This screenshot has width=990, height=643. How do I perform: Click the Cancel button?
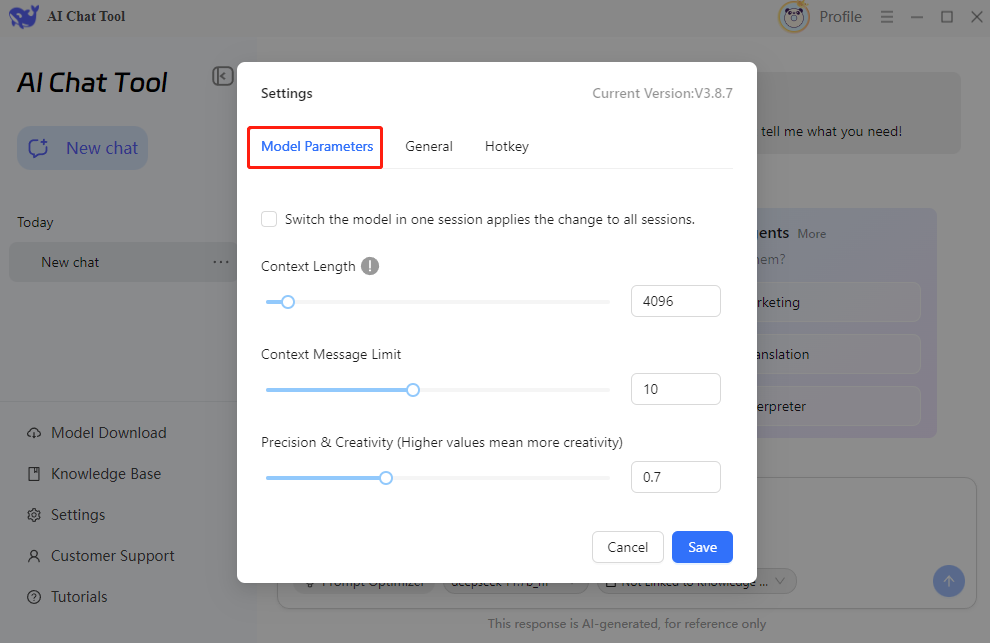click(628, 547)
